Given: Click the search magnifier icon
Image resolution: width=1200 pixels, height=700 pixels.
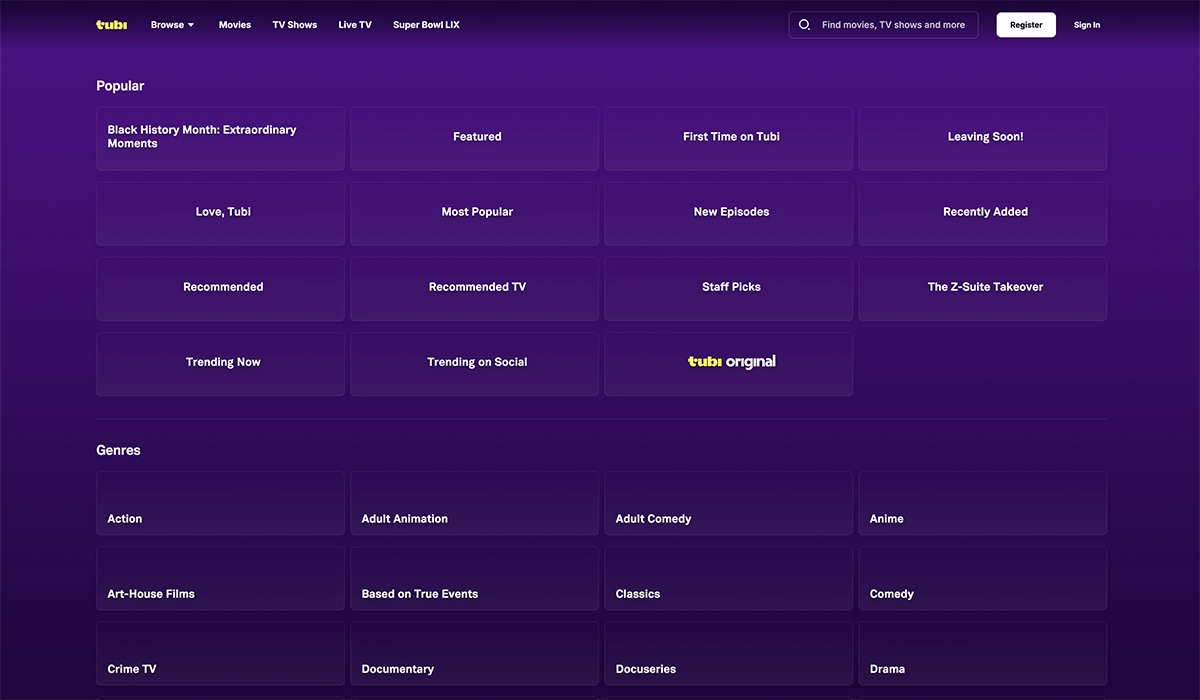Looking at the screenshot, I should point(804,25).
